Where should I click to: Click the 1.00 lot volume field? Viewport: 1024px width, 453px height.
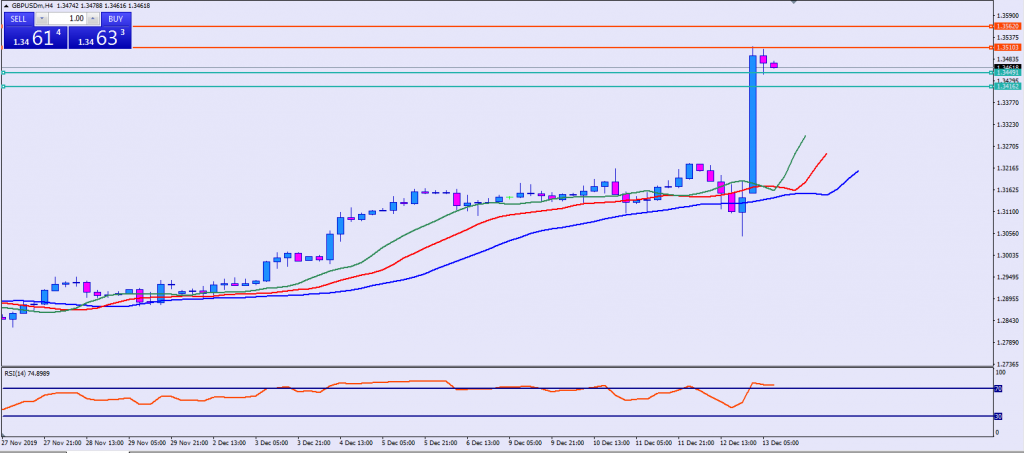click(x=68, y=18)
